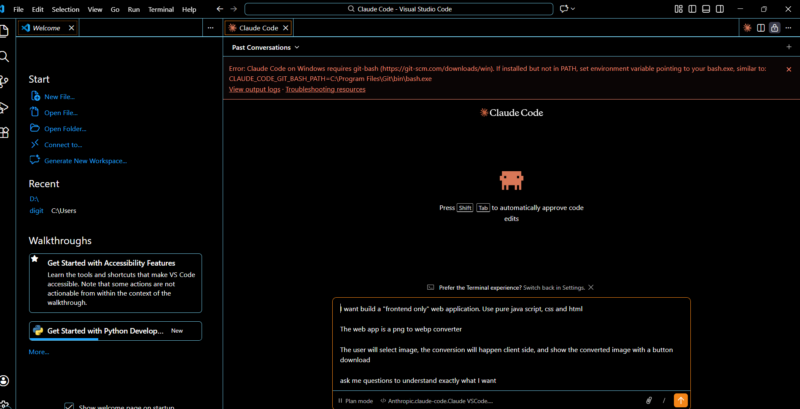The width and height of the screenshot is (800, 409).
Task: Toggle the primary side bar
Action: point(692,9)
